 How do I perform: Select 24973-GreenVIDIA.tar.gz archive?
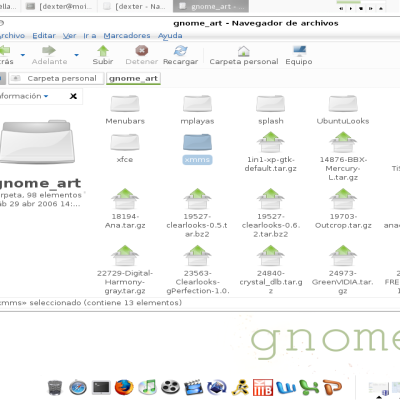(343, 269)
